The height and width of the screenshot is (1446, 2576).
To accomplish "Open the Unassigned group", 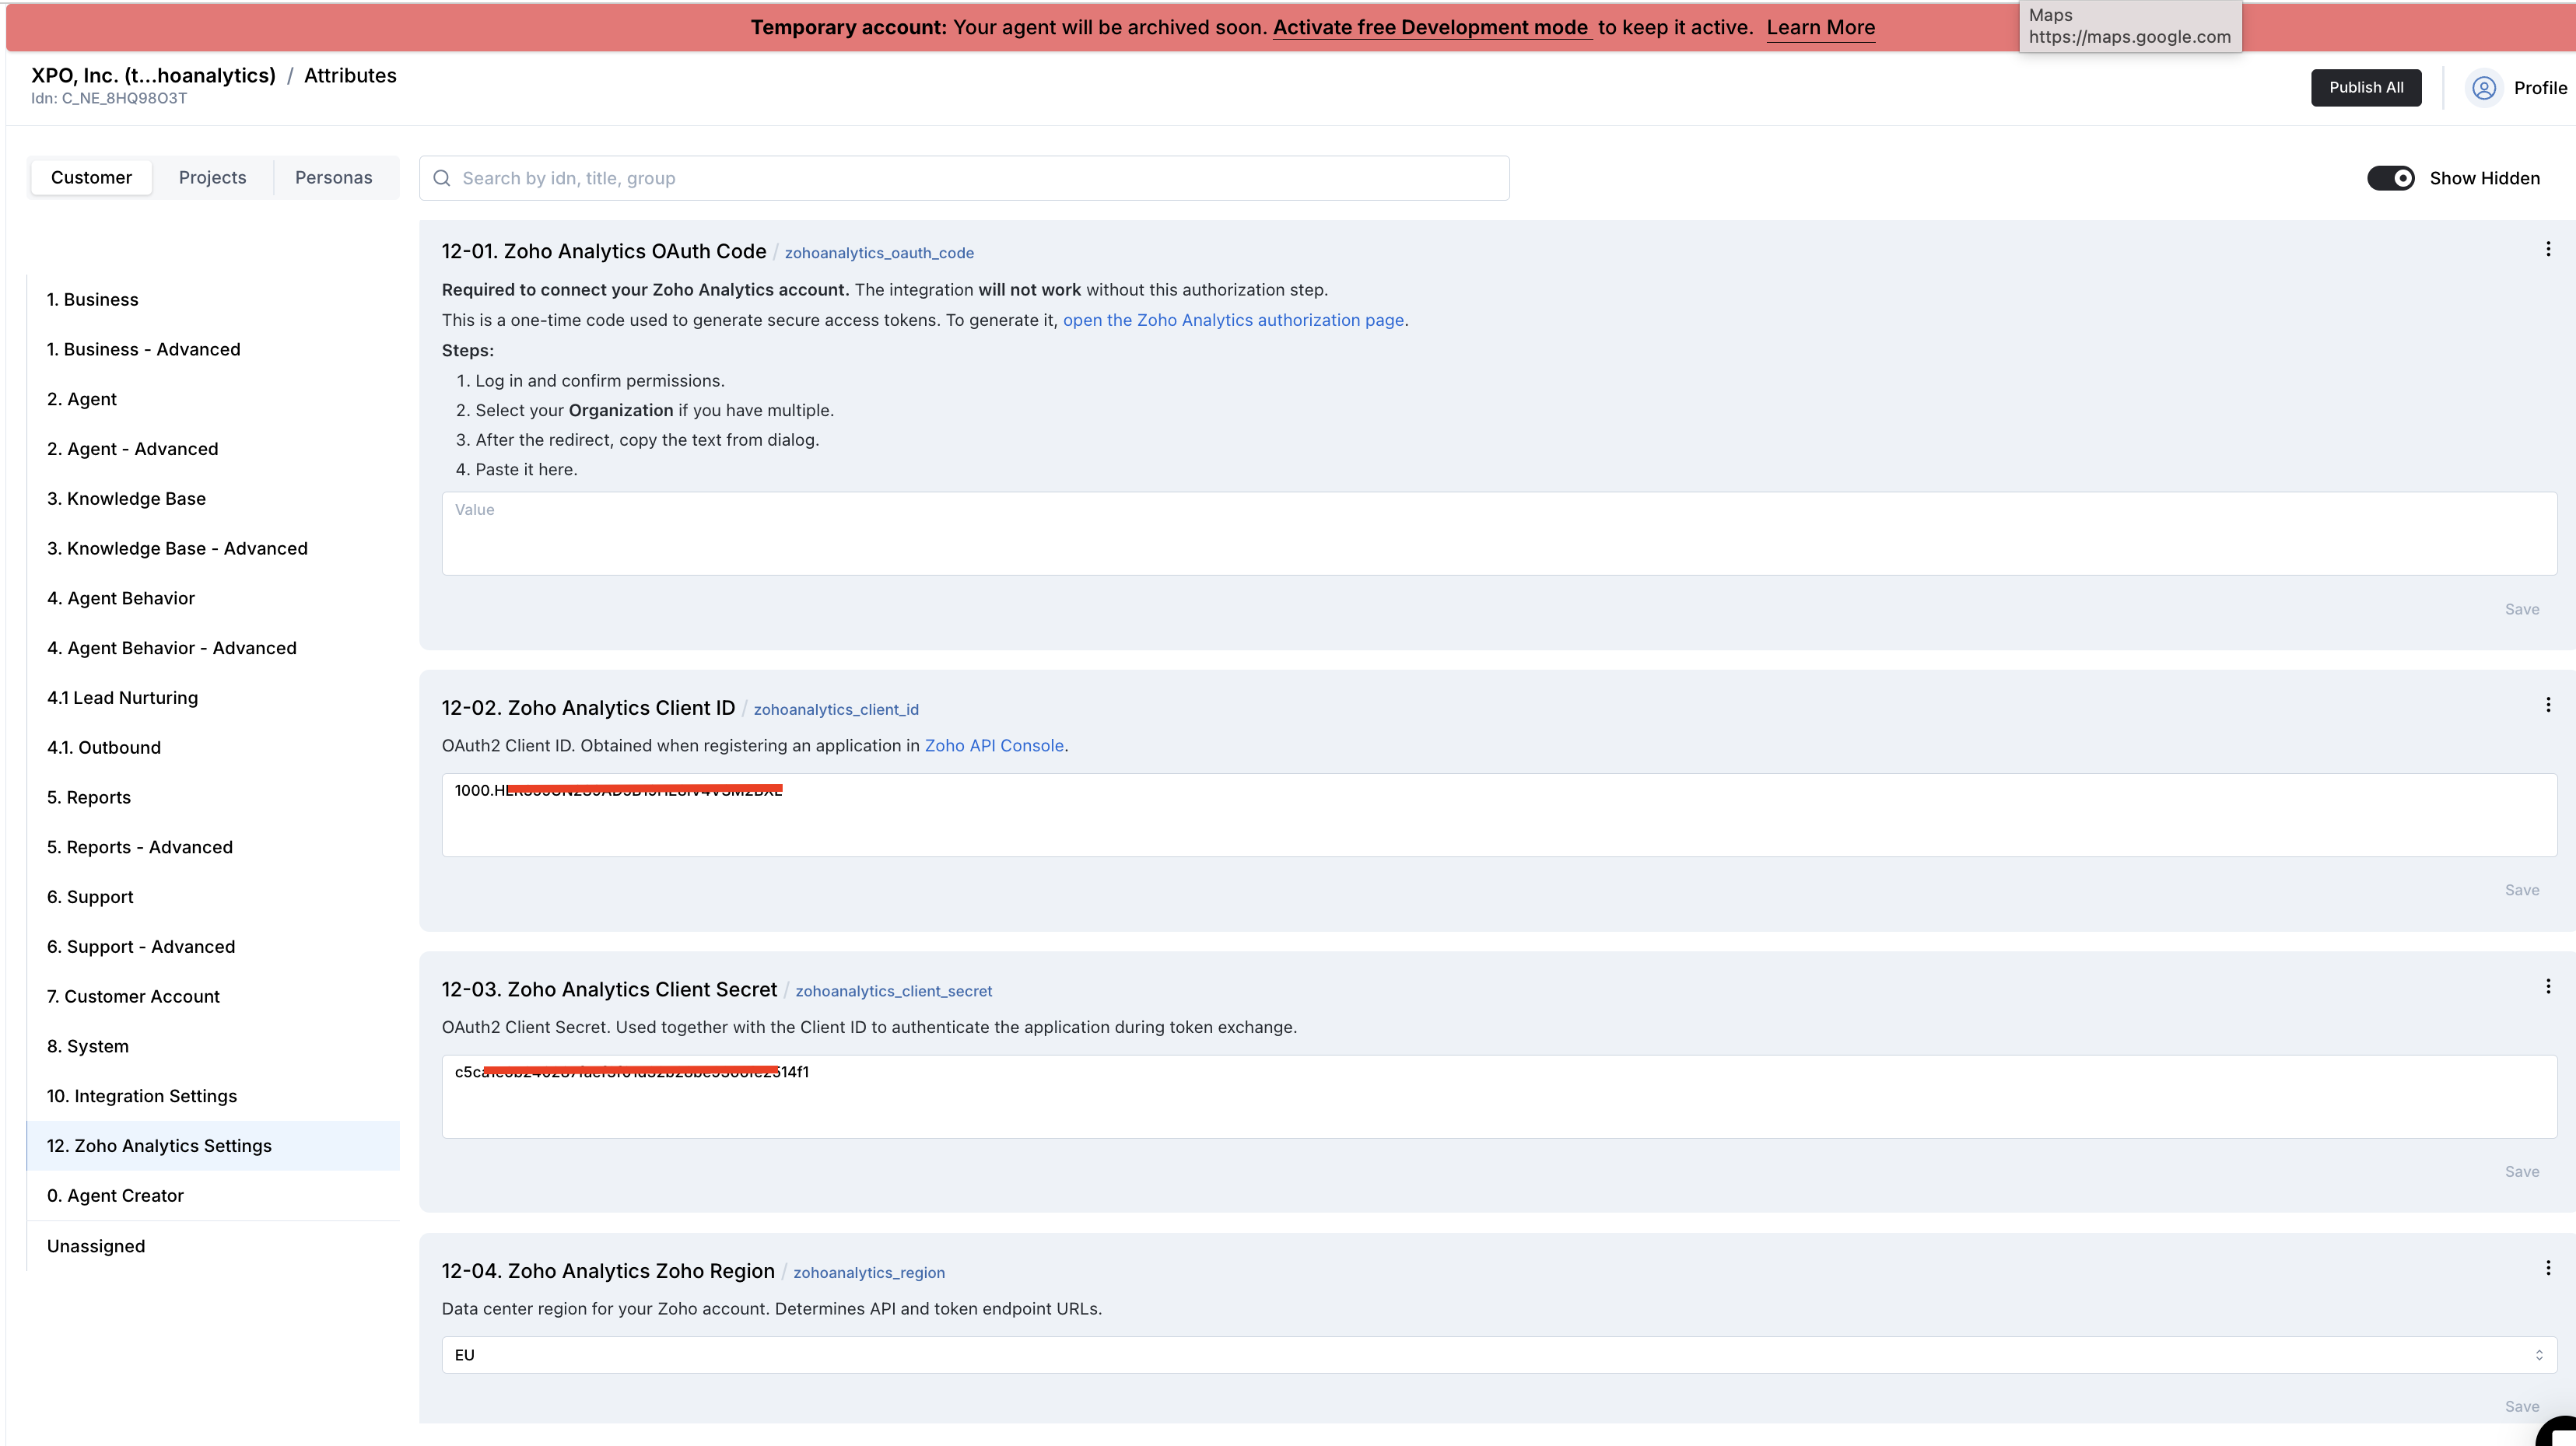I will pos(213,1246).
